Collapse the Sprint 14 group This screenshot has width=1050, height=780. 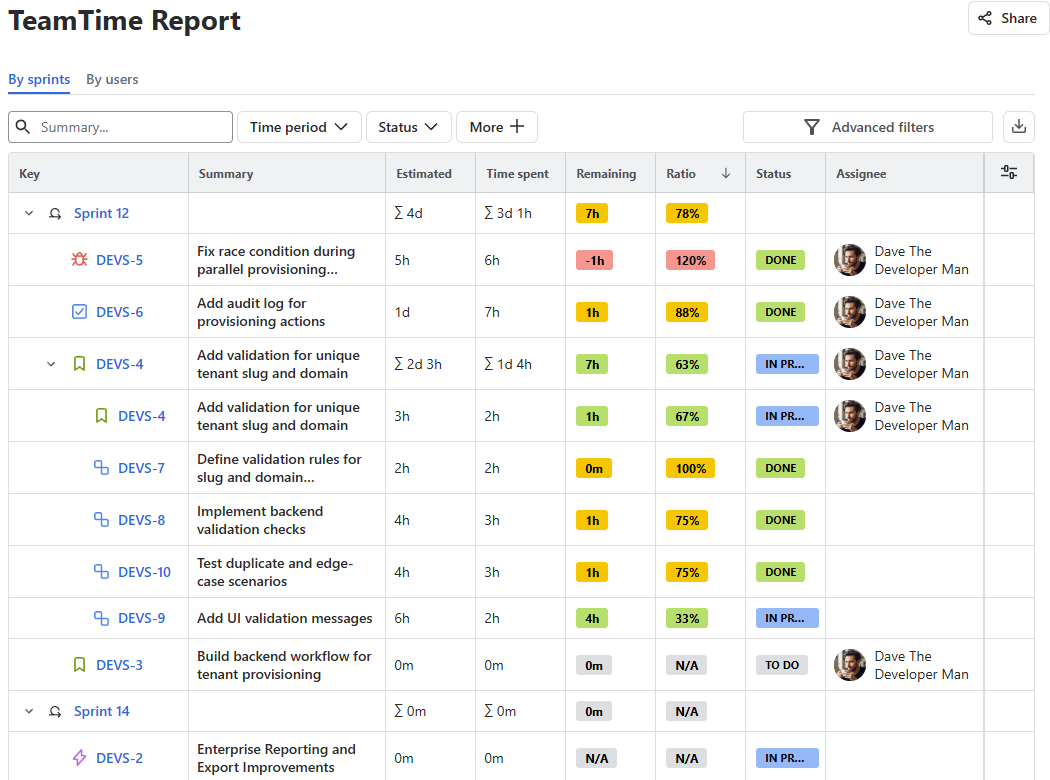(29, 712)
